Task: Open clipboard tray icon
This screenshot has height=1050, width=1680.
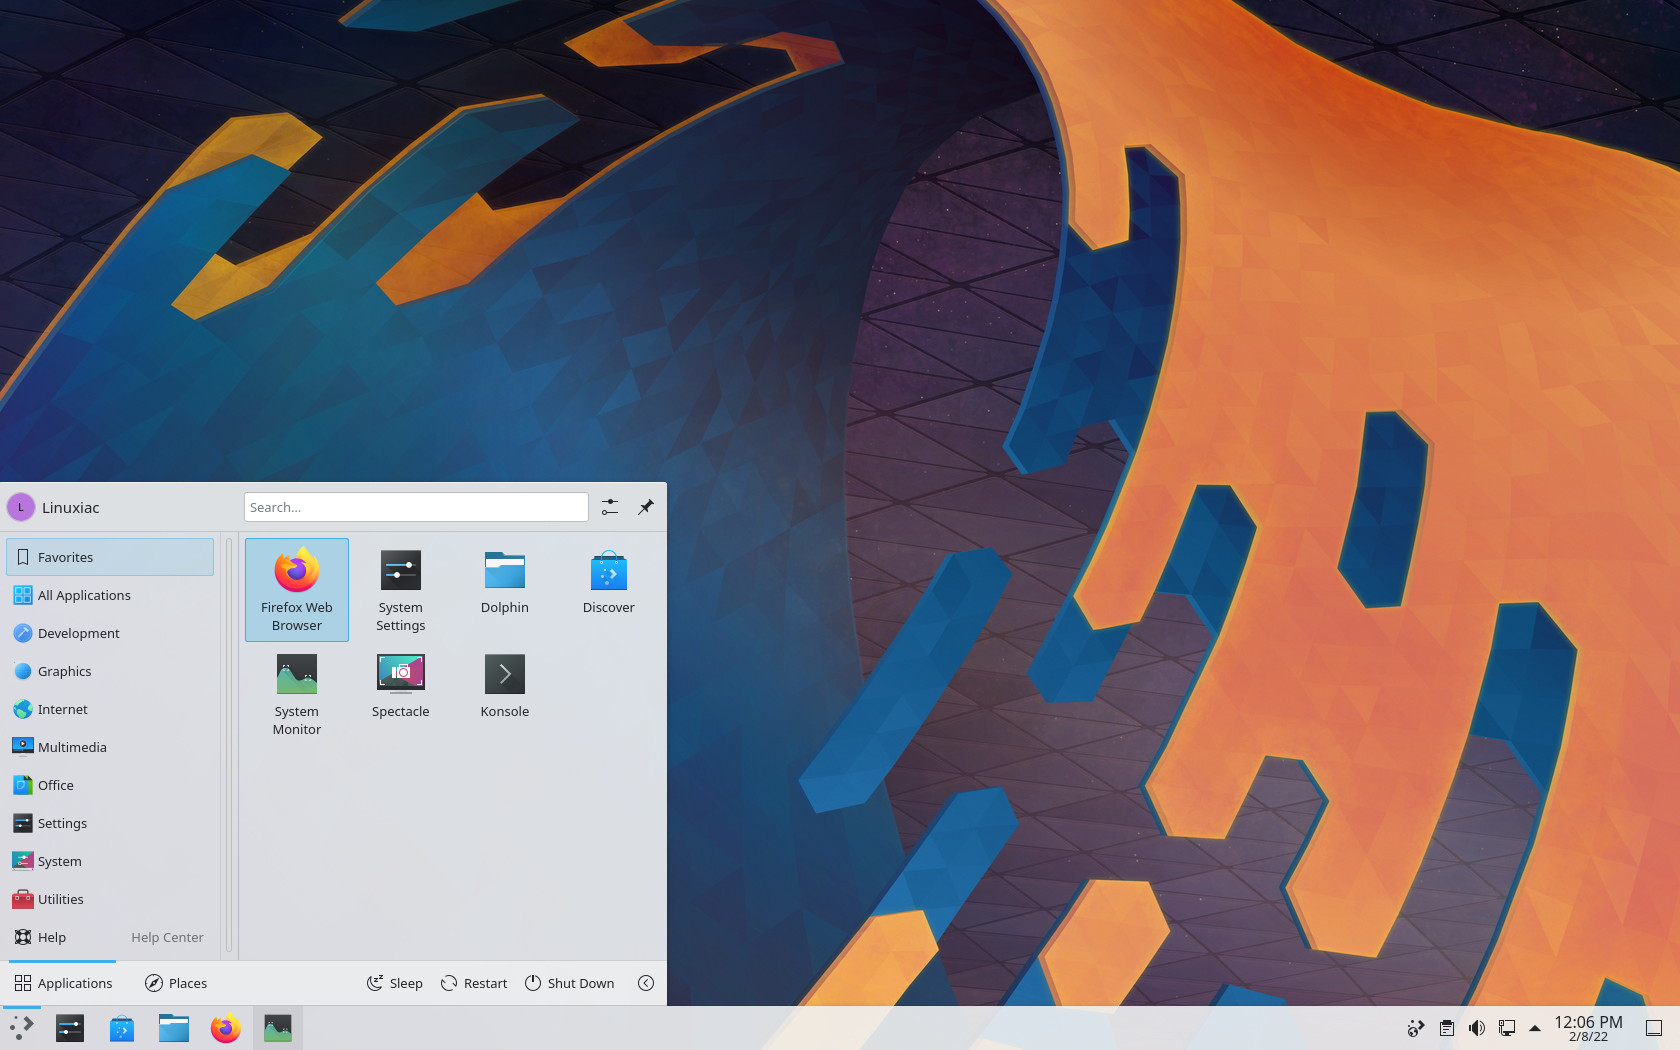Action: 1447,1028
